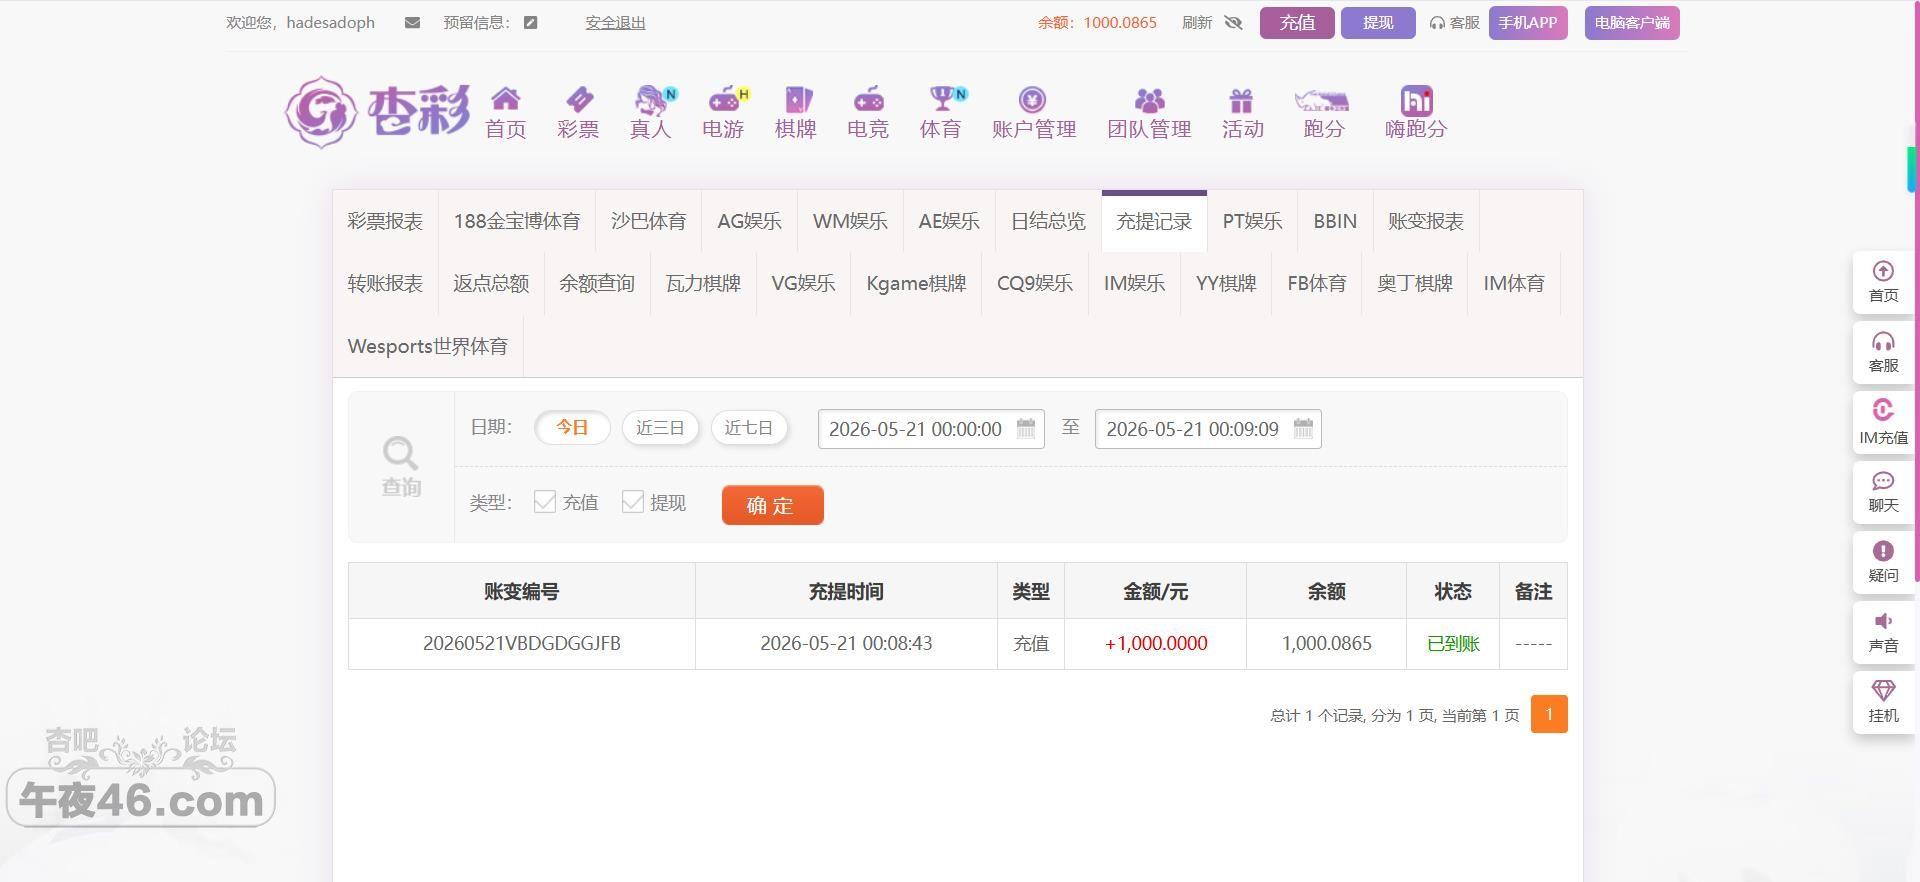This screenshot has width=1920, height=882.
Task: Click the start date input field
Action: click(x=931, y=429)
